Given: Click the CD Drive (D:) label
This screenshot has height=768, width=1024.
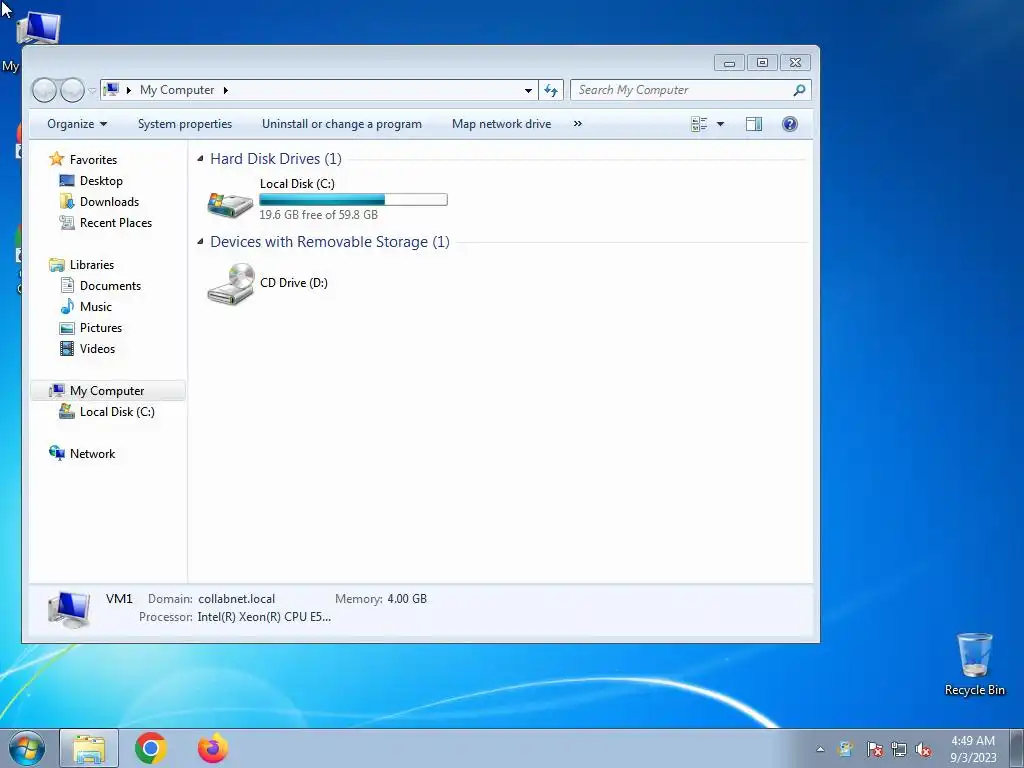Looking at the screenshot, I should 294,283.
